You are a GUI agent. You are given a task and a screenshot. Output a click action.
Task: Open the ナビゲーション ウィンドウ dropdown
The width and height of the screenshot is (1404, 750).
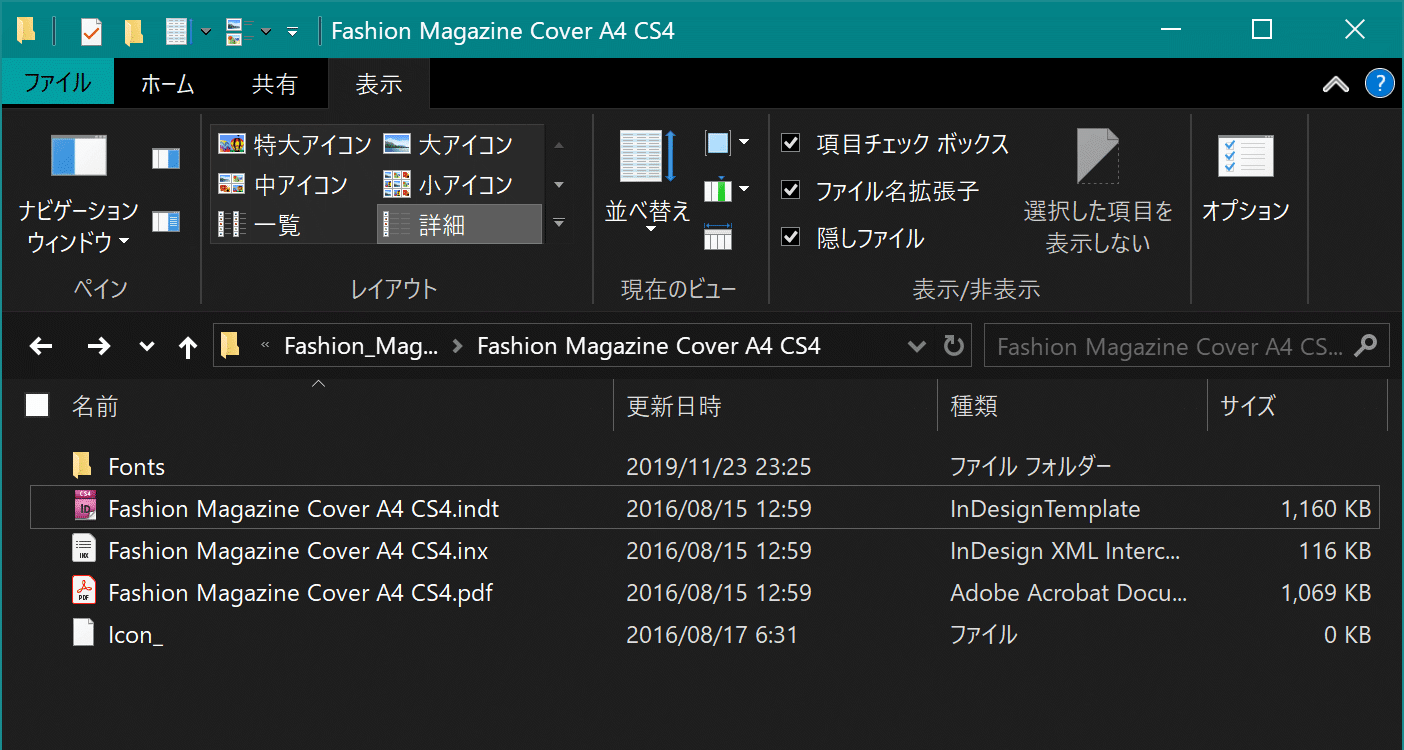pos(79,193)
